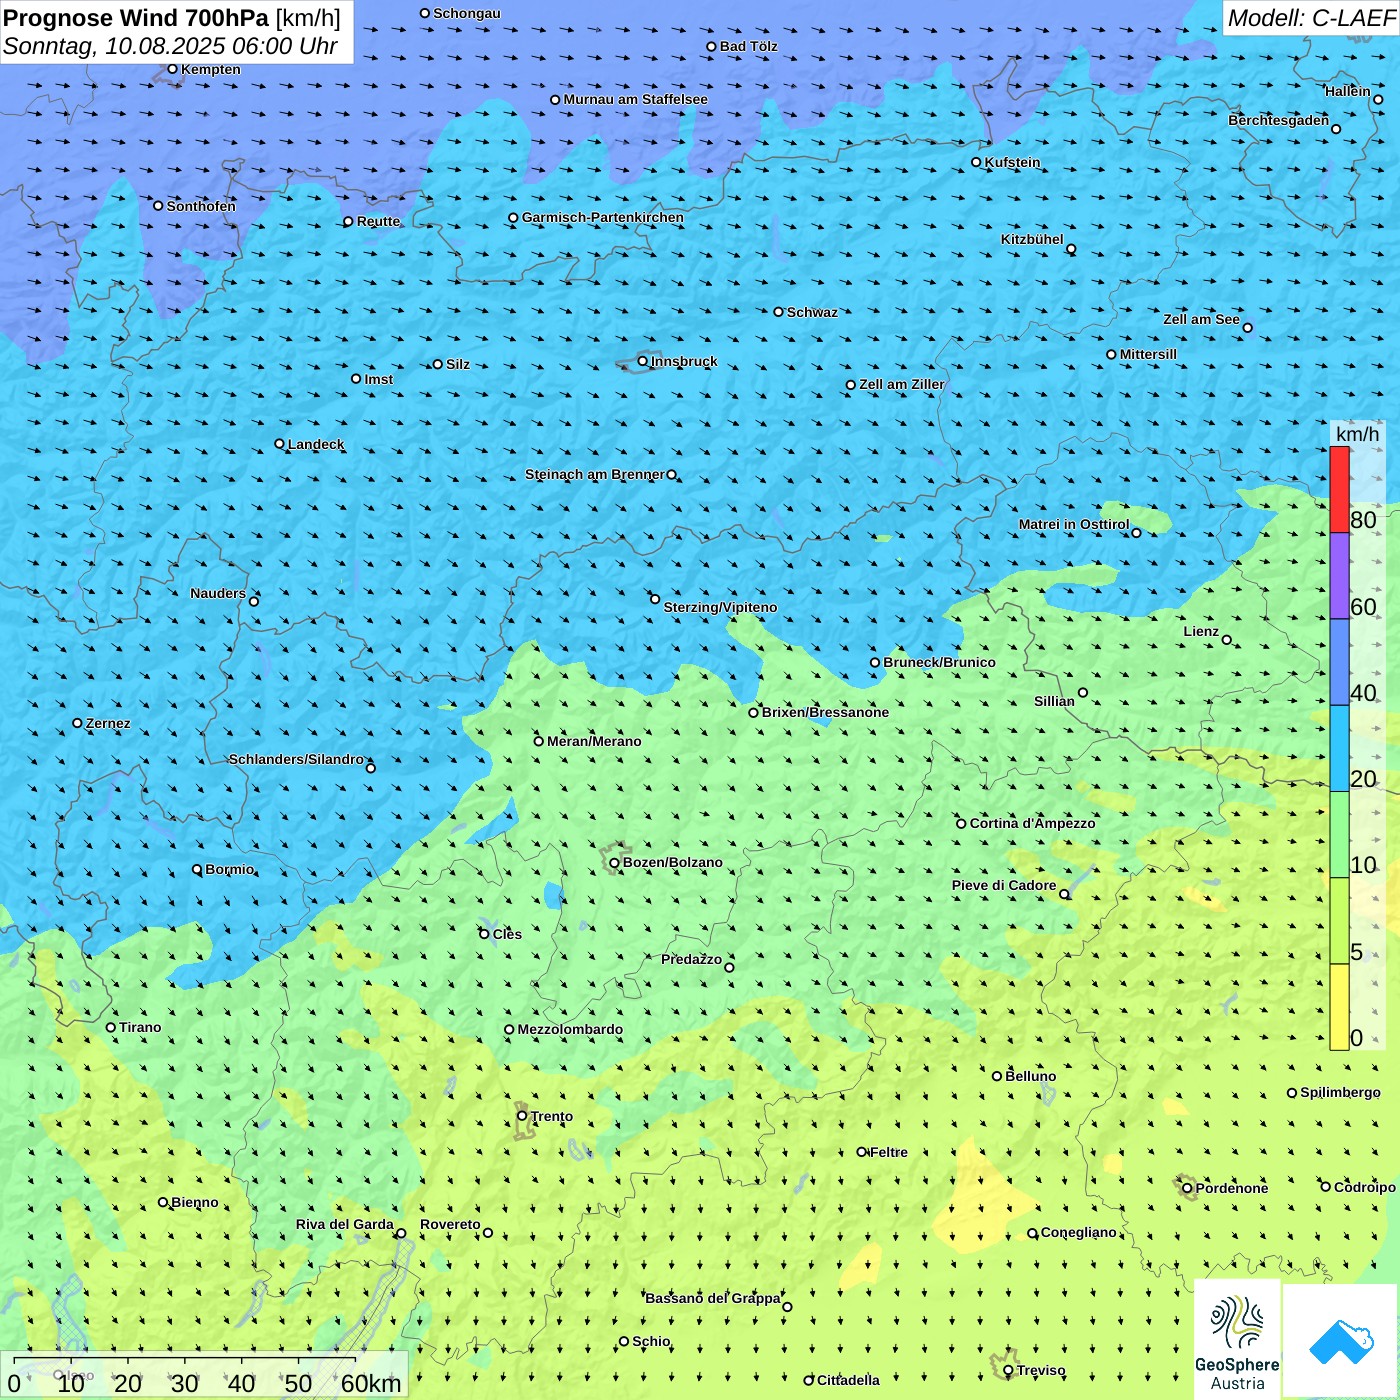Click the Pordenone city marker

pyautogui.click(x=1187, y=1188)
